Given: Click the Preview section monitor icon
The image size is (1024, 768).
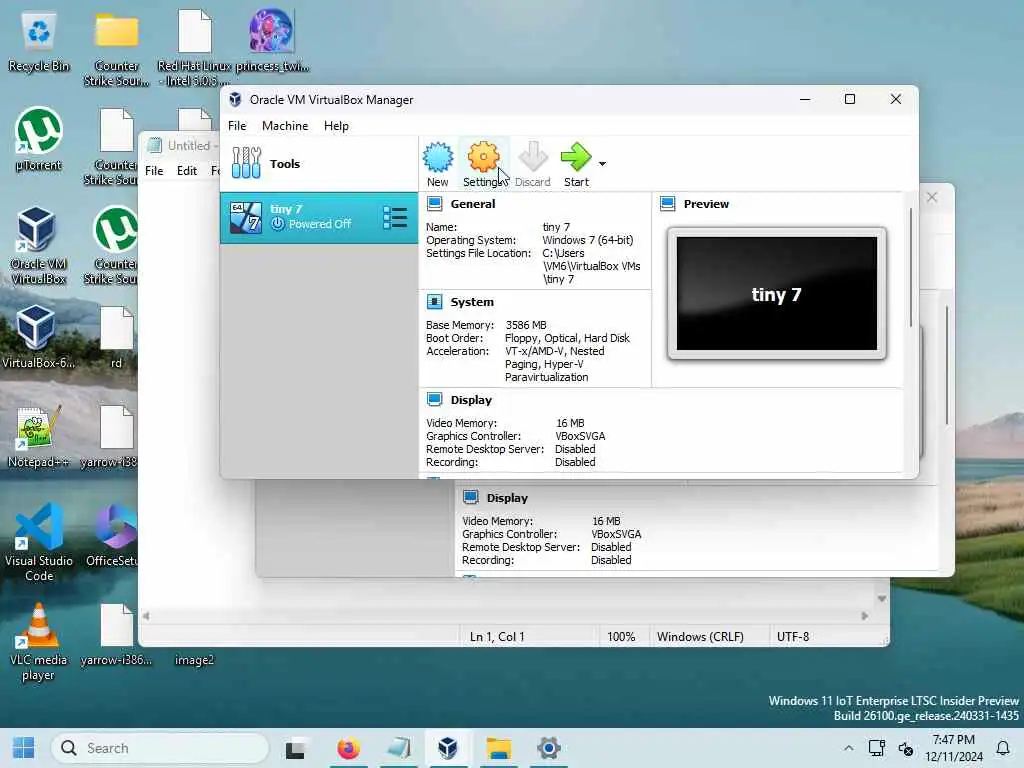Looking at the screenshot, I should [x=667, y=204].
